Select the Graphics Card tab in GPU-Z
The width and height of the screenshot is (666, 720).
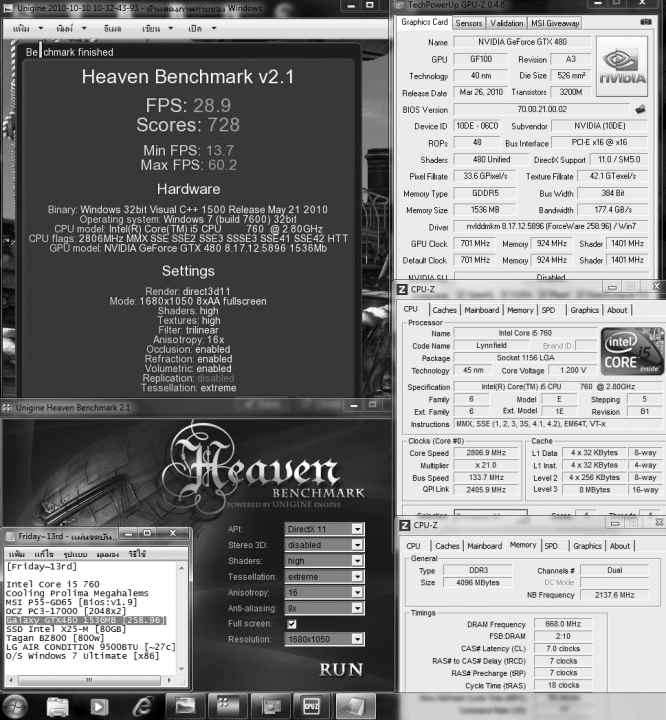(x=424, y=22)
